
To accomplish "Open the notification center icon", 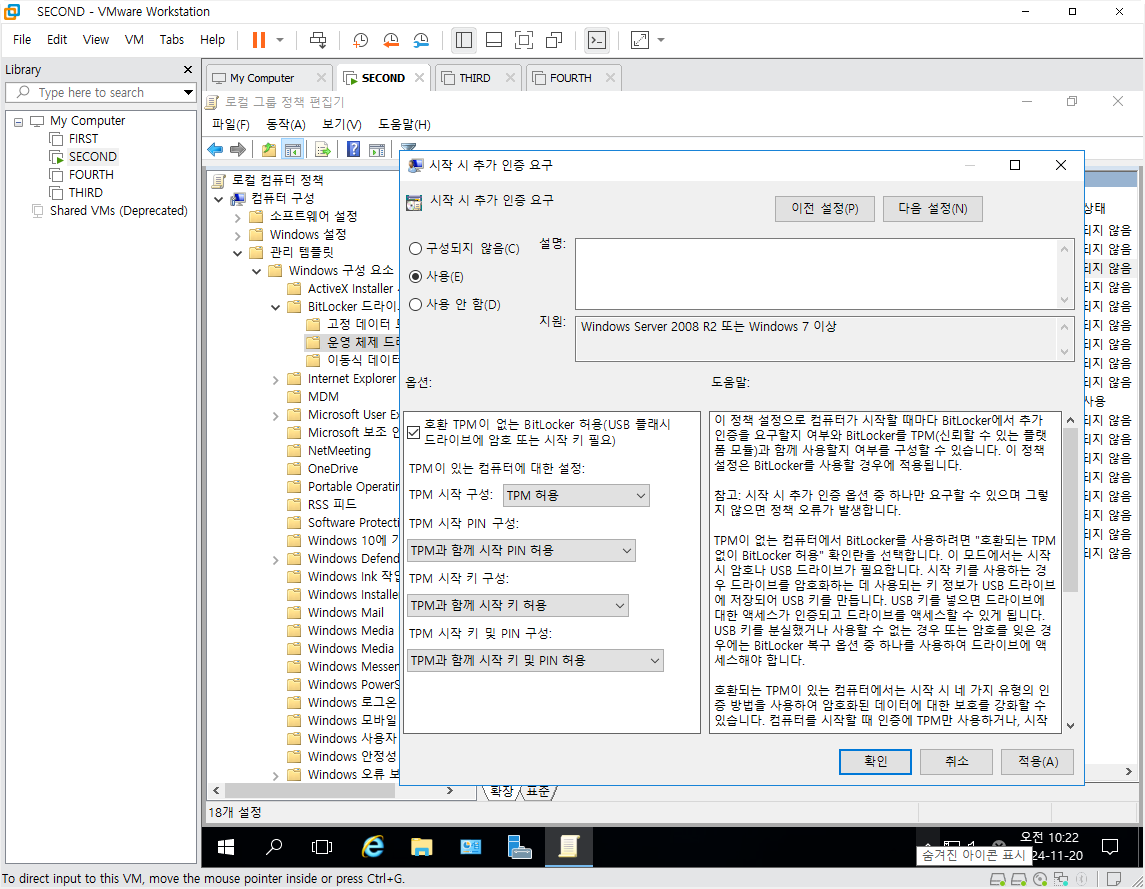I will pos(1110,847).
